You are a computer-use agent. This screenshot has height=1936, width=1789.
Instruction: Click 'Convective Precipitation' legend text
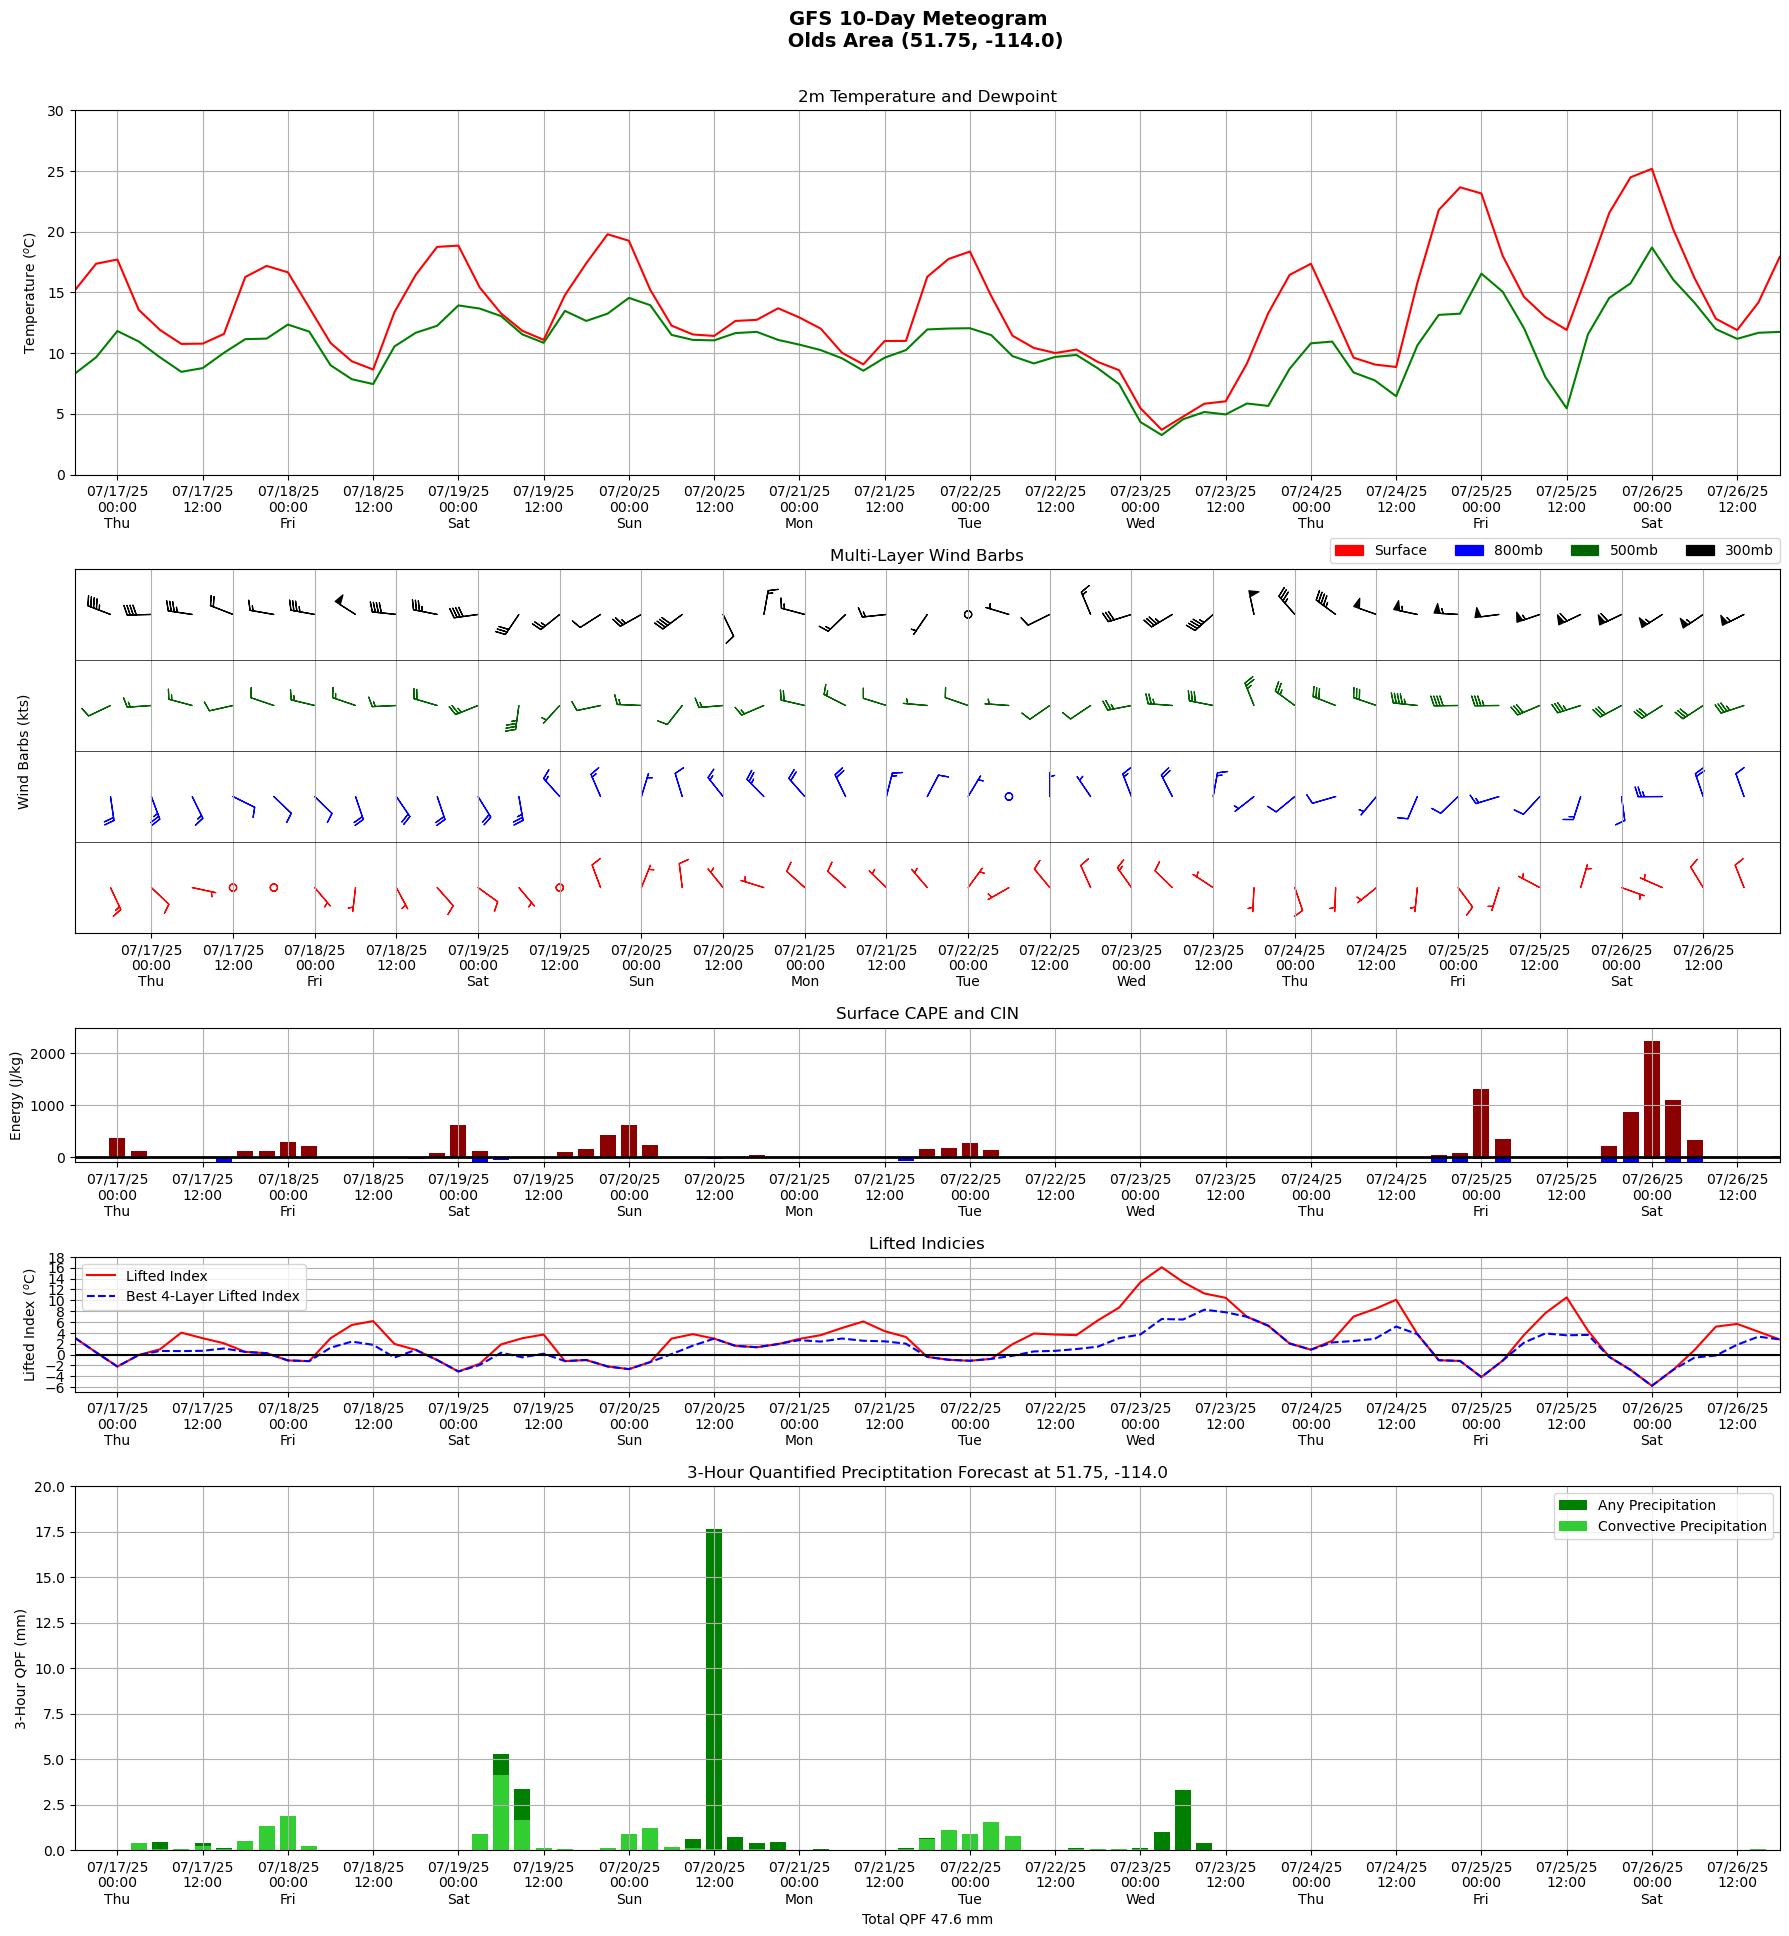[1682, 1526]
